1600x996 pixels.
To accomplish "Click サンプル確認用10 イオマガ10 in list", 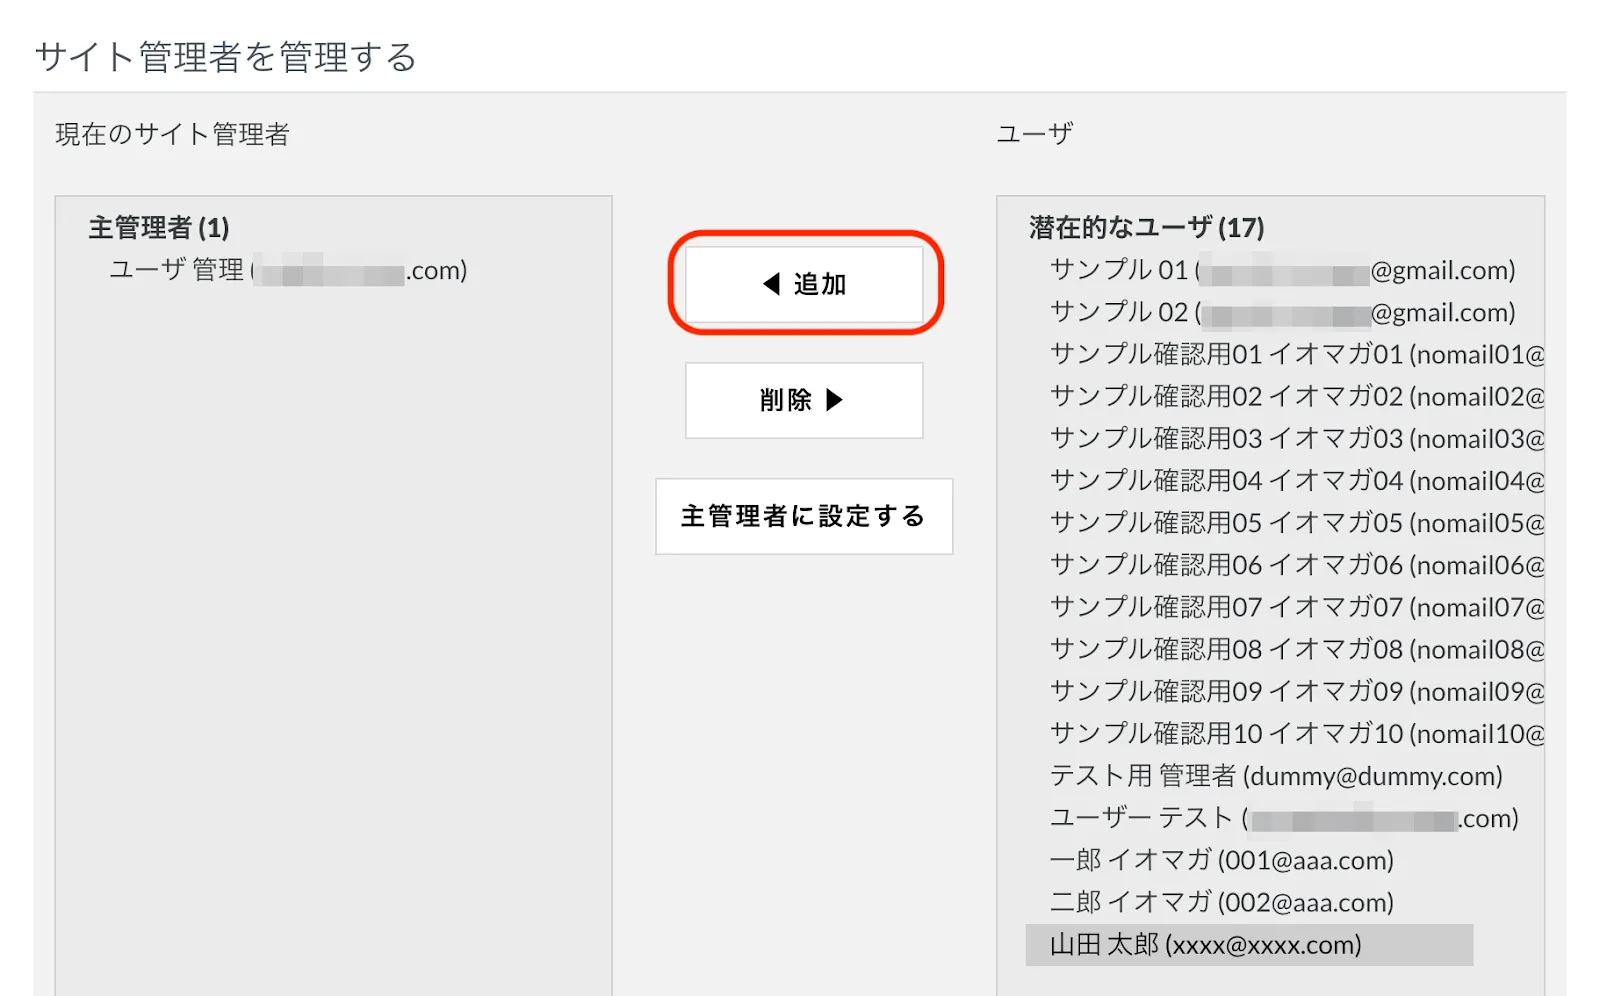I will [x=1296, y=734].
